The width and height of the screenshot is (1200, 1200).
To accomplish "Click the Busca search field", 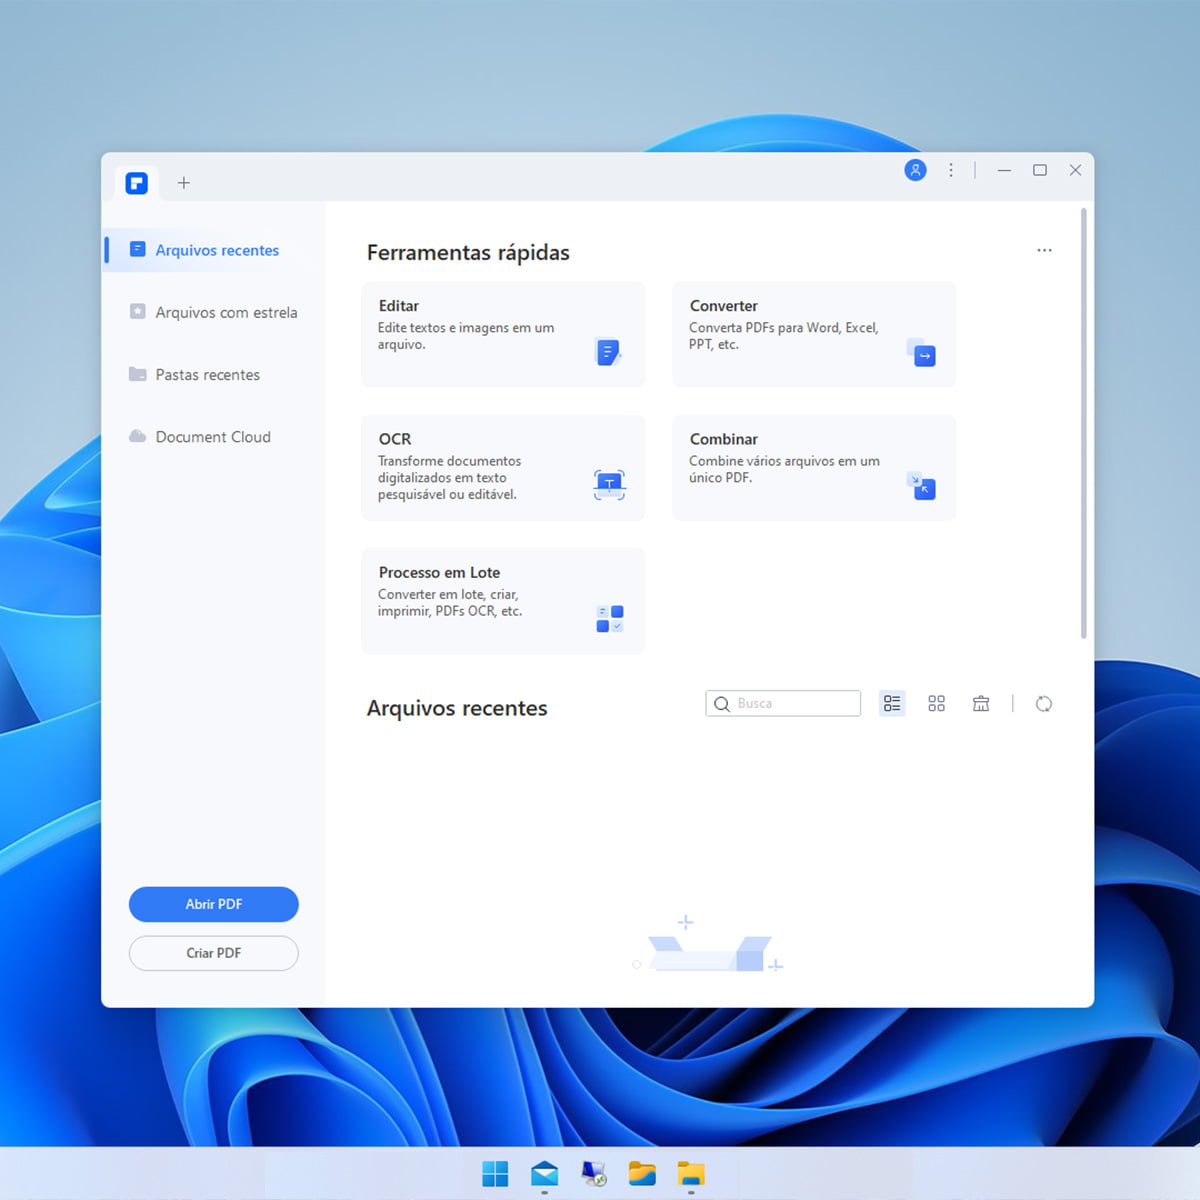I will [783, 703].
